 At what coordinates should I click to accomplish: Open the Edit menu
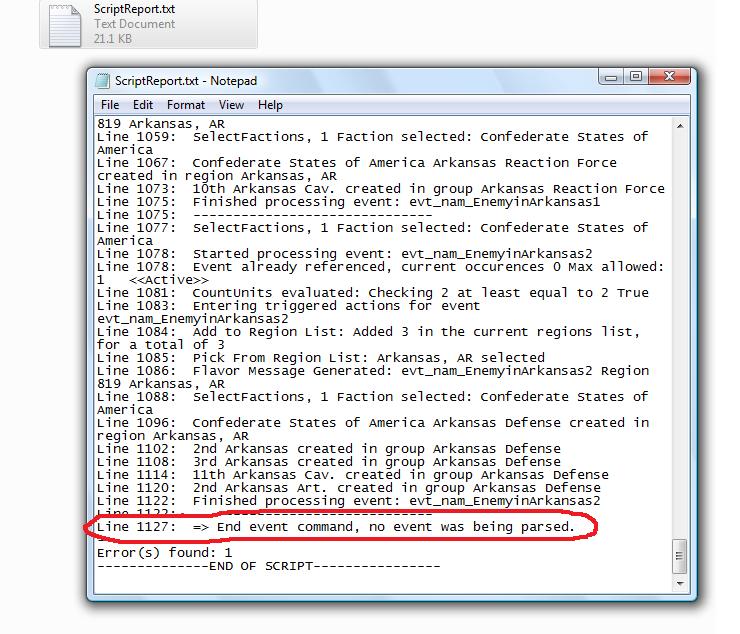[143, 105]
